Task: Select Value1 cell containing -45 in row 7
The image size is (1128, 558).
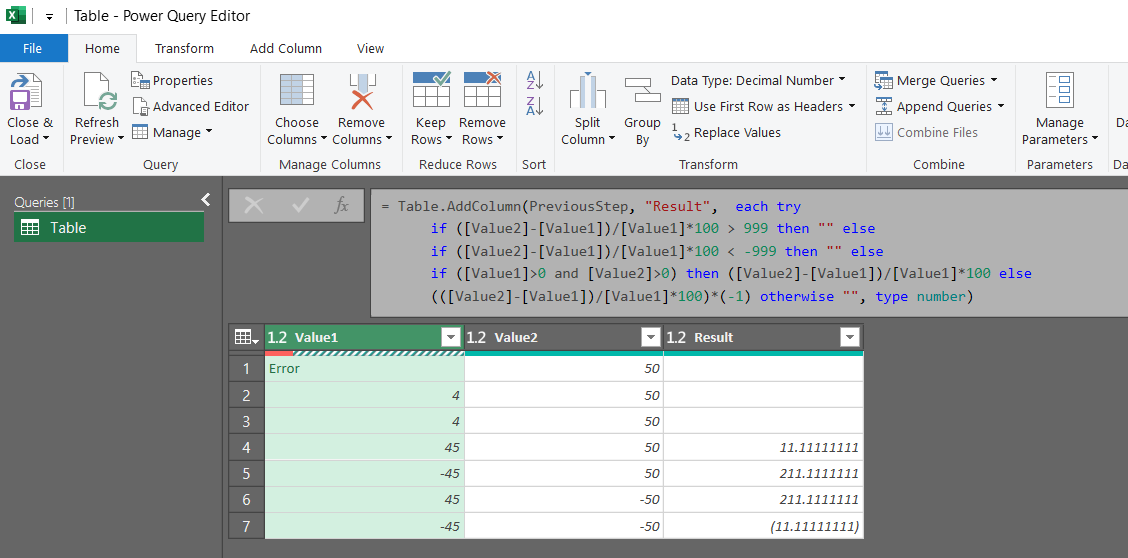Action: point(365,526)
